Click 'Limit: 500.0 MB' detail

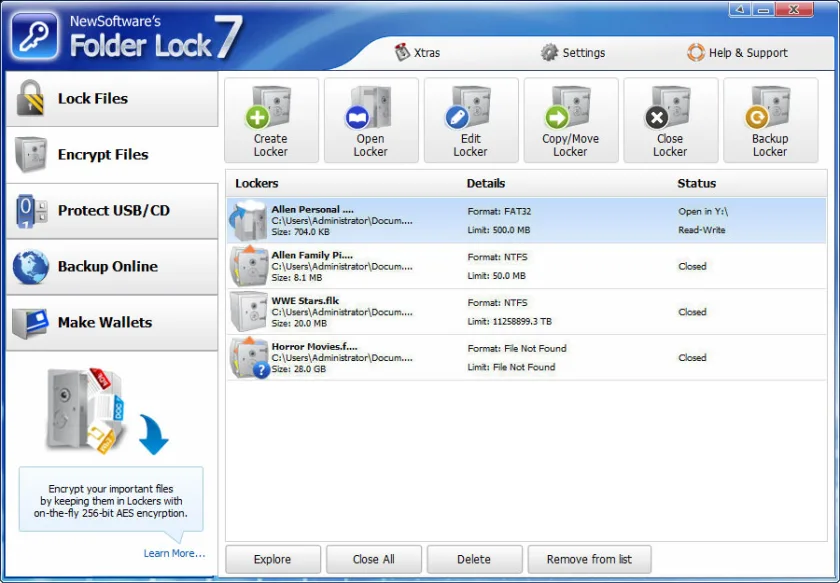[498, 230]
